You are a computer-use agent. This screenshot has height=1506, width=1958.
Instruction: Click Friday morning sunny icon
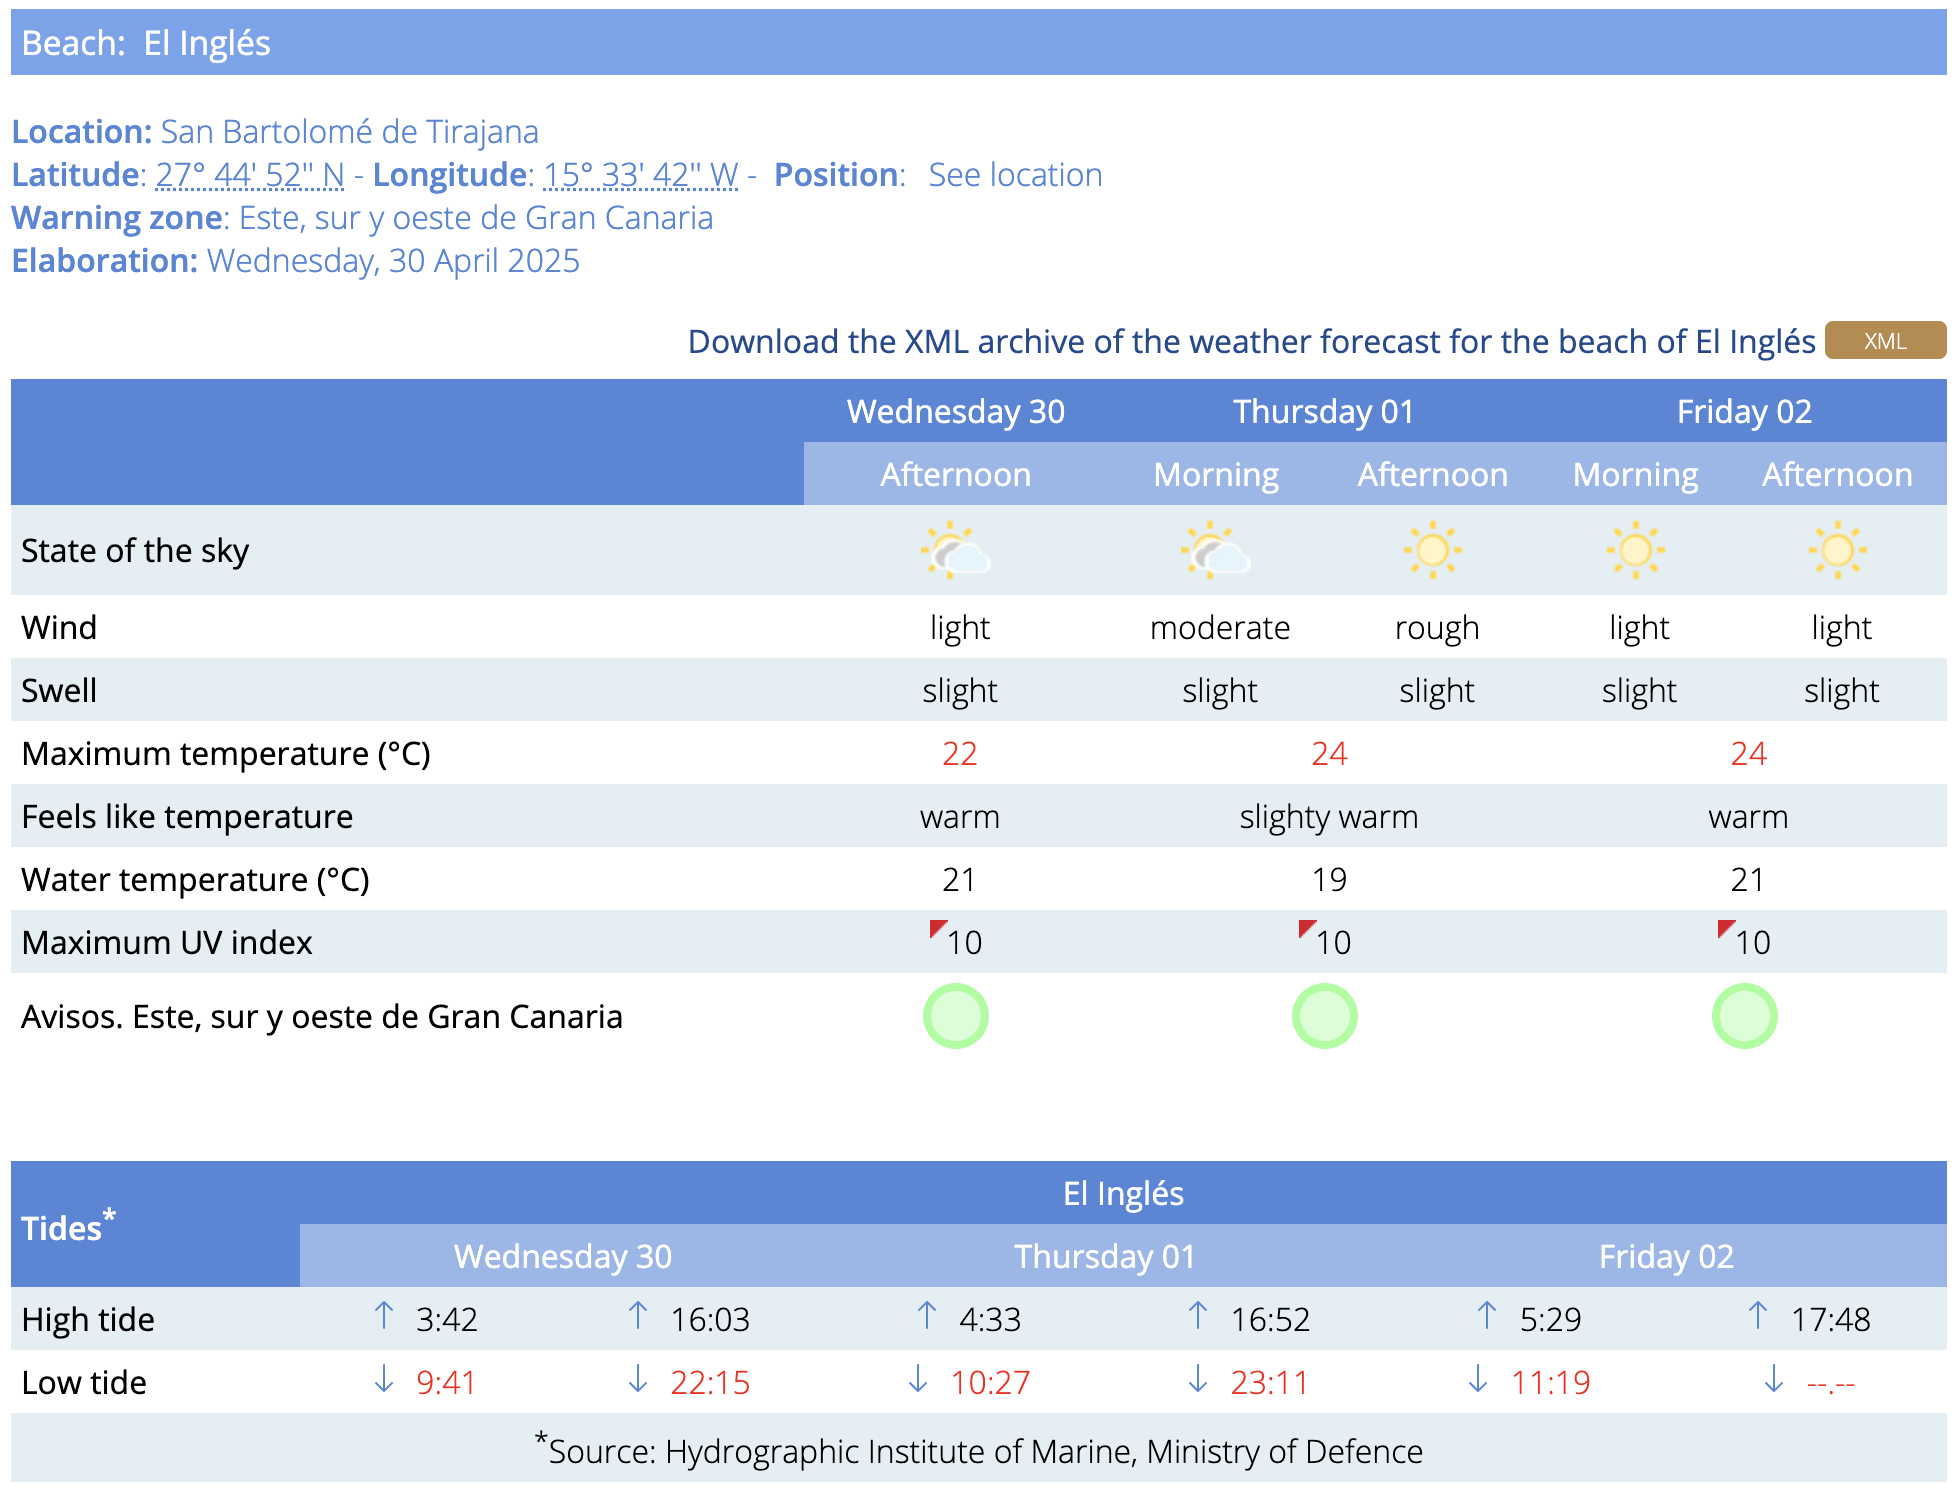coord(1635,550)
